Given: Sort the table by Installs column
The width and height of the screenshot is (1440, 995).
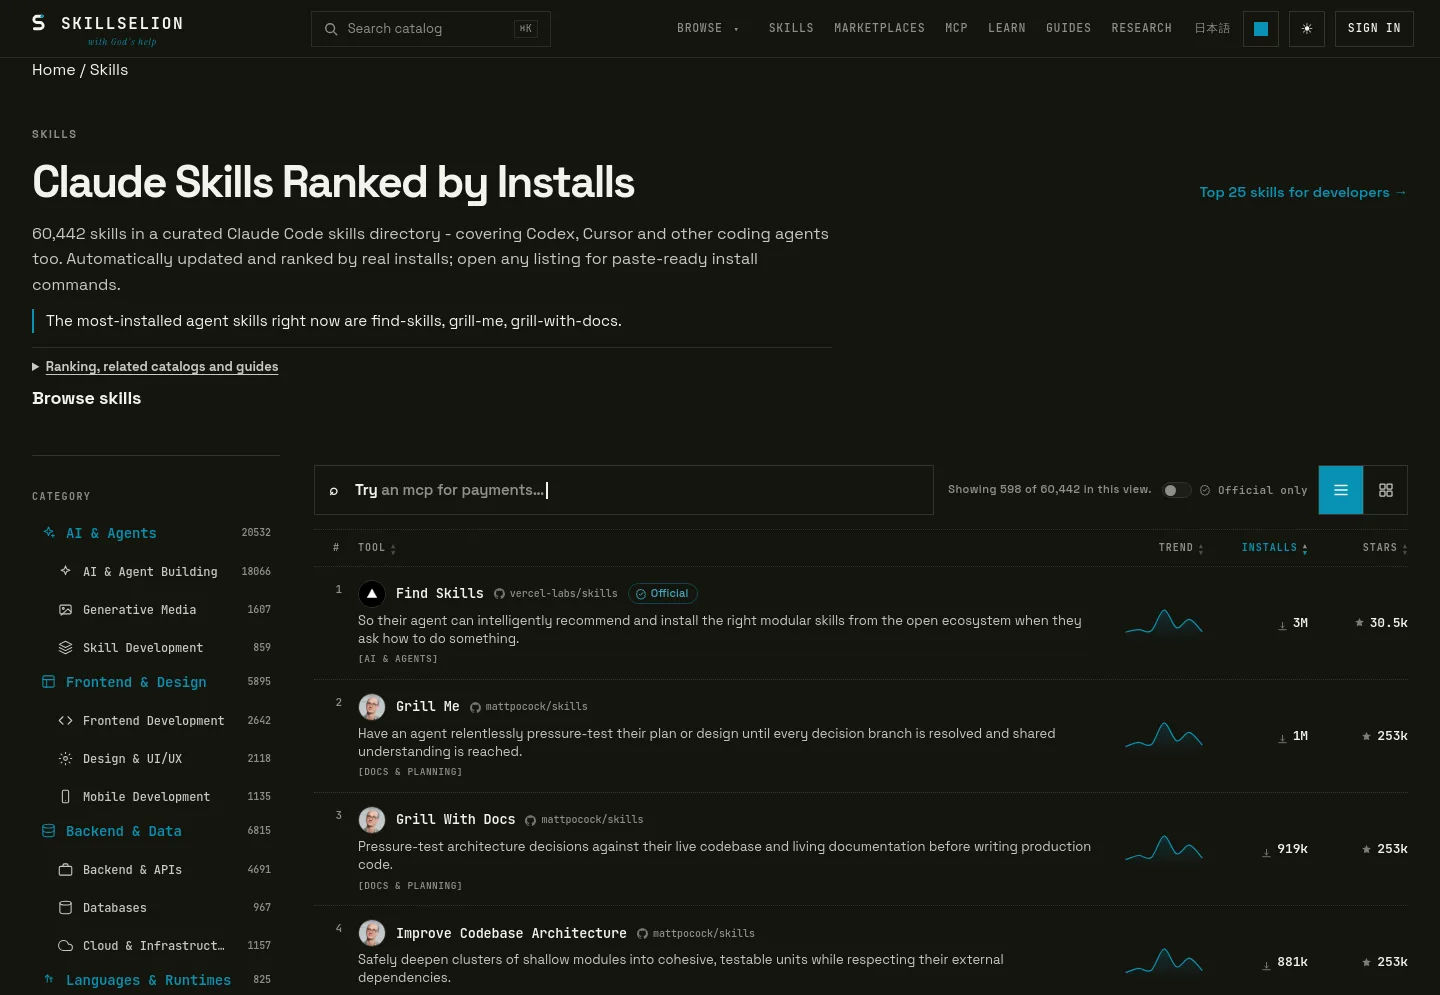Looking at the screenshot, I should [1274, 548].
